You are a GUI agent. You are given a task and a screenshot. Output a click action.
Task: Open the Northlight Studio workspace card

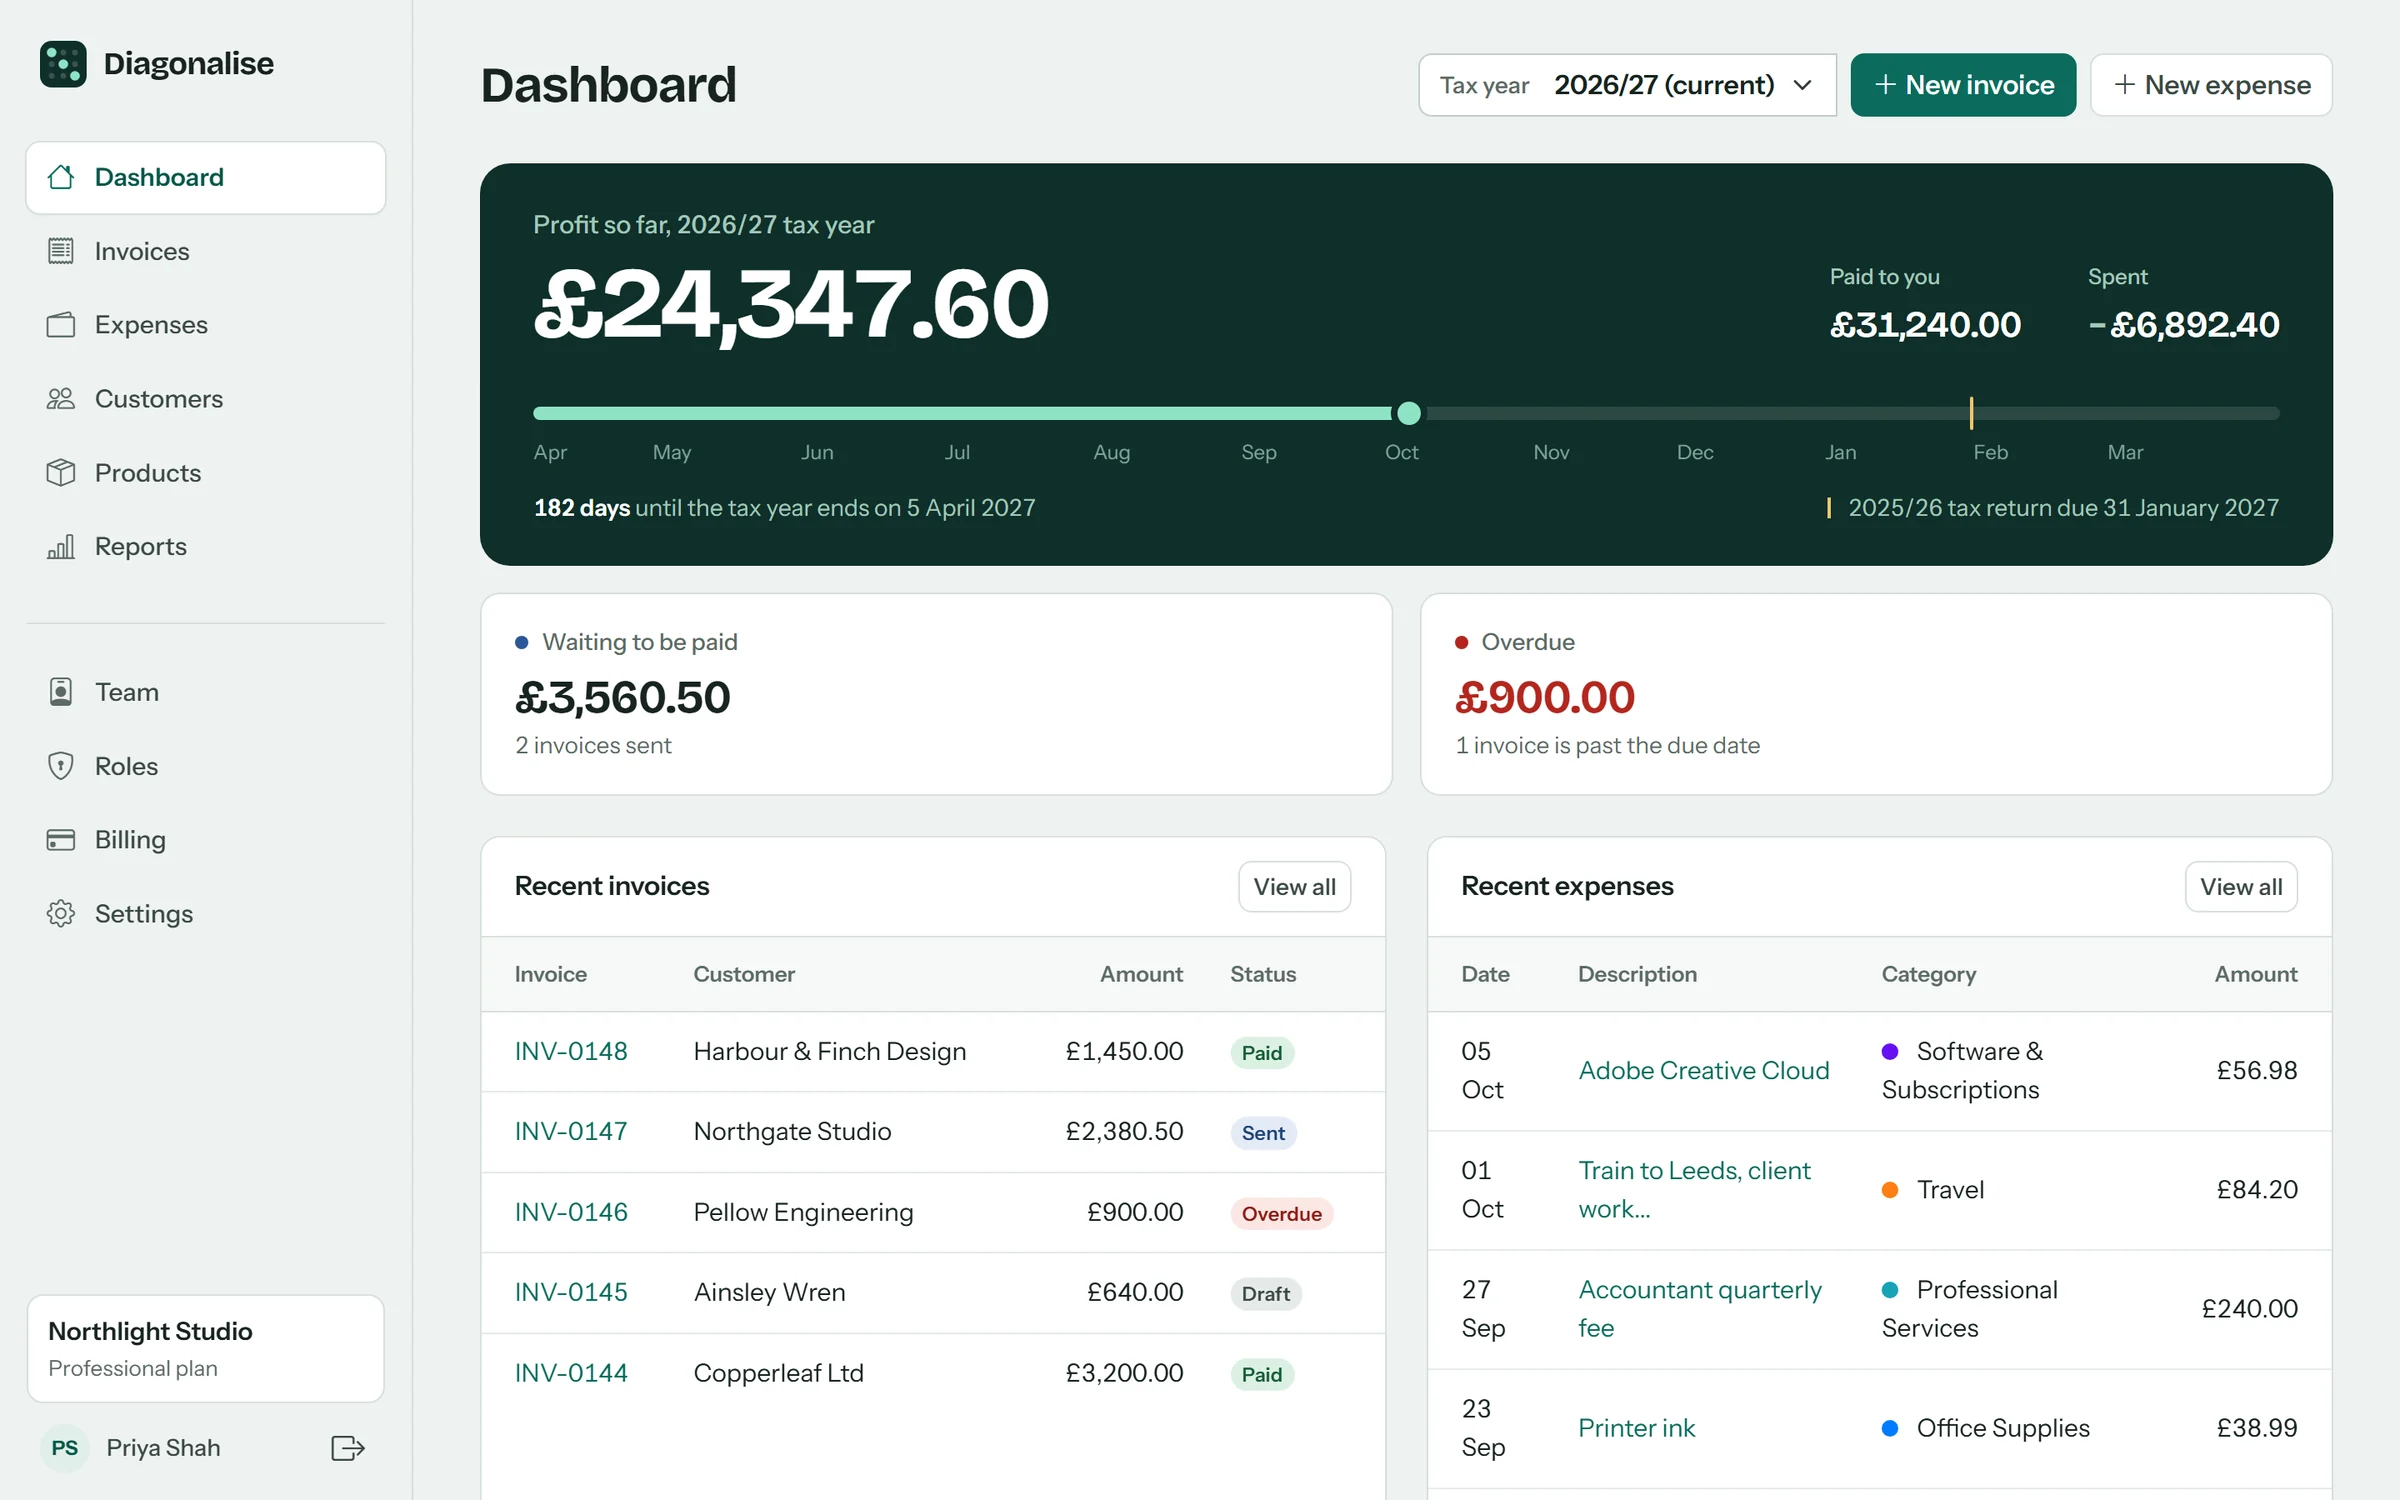tap(205, 1348)
